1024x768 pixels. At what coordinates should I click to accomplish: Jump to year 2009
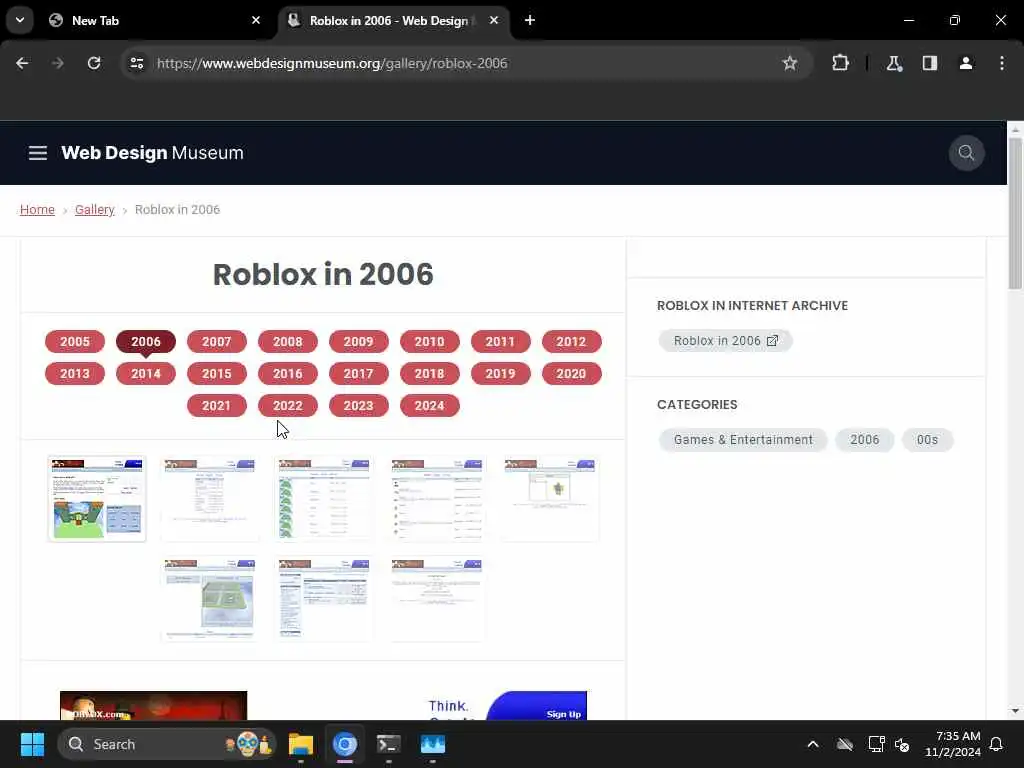coord(359,342)
